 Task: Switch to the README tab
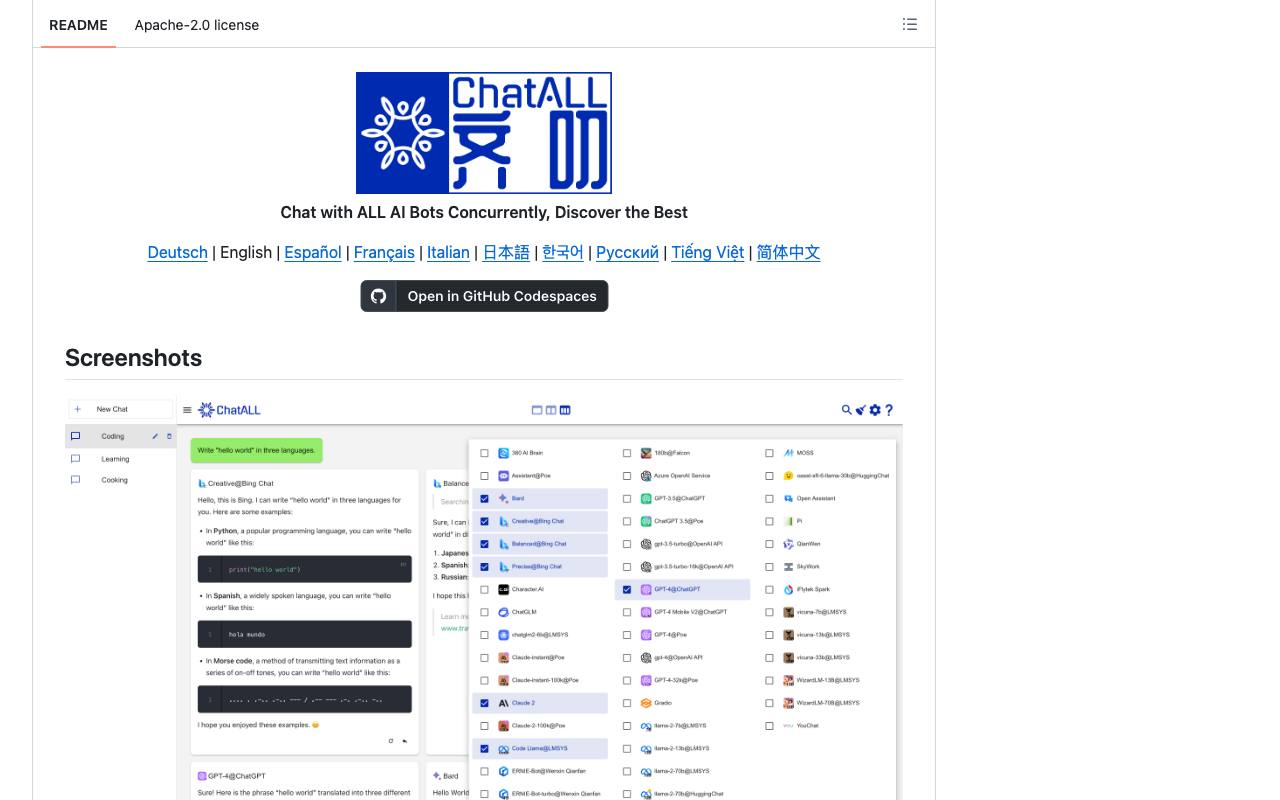click(78, 25)
